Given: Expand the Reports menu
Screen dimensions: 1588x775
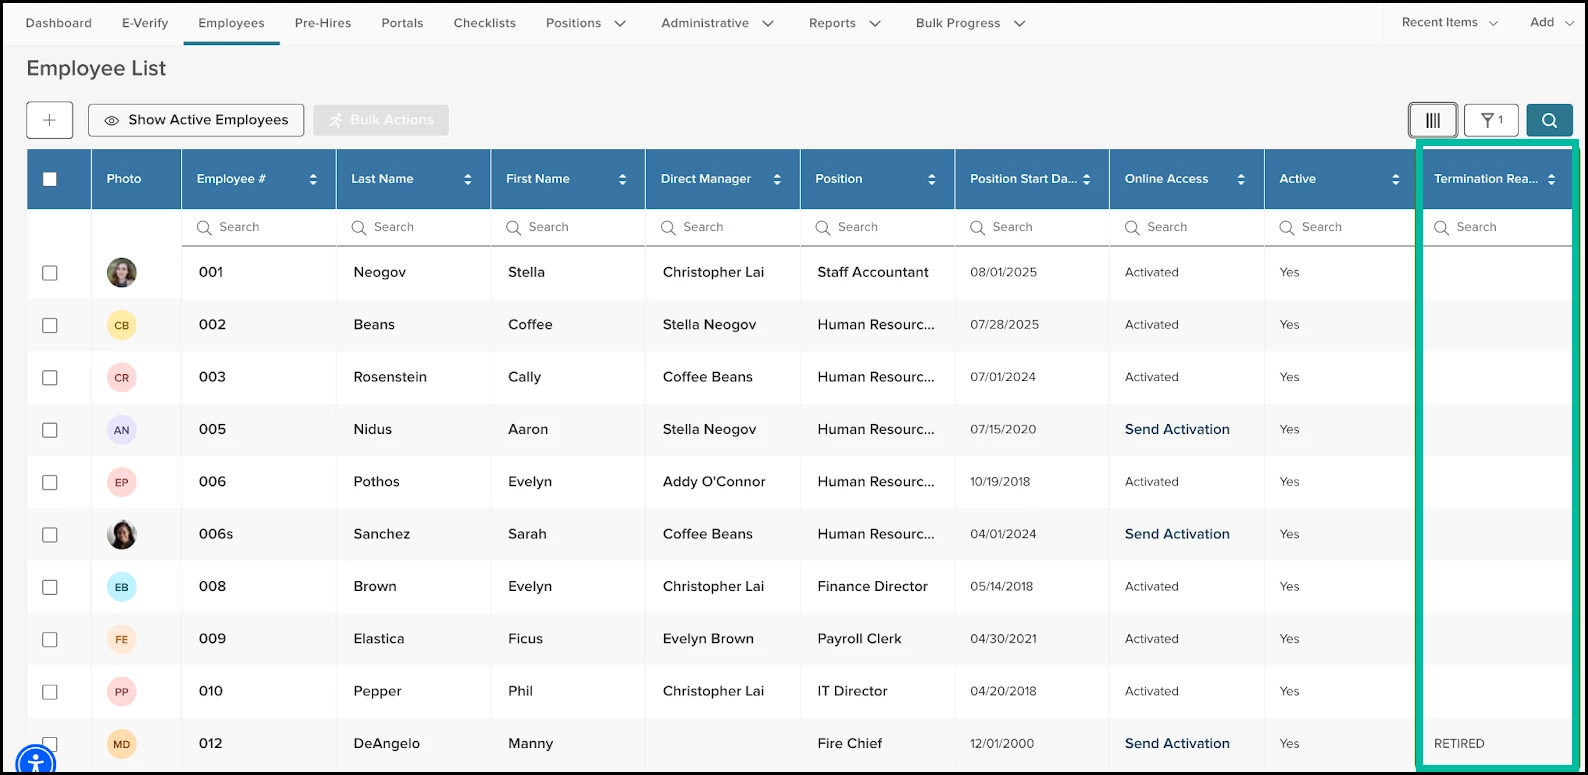Looking at the screenshot, I should point(845,23).
